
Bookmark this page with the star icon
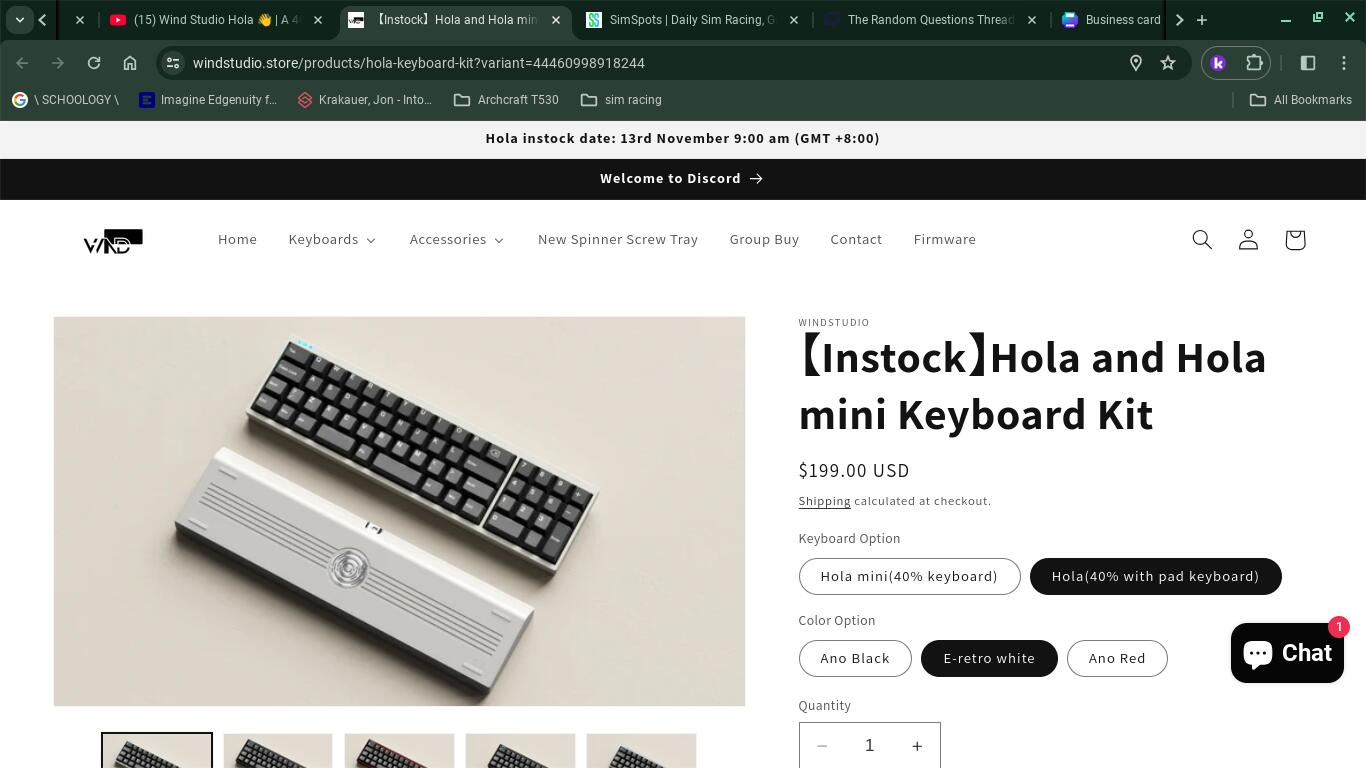[x=1168, y=63]
